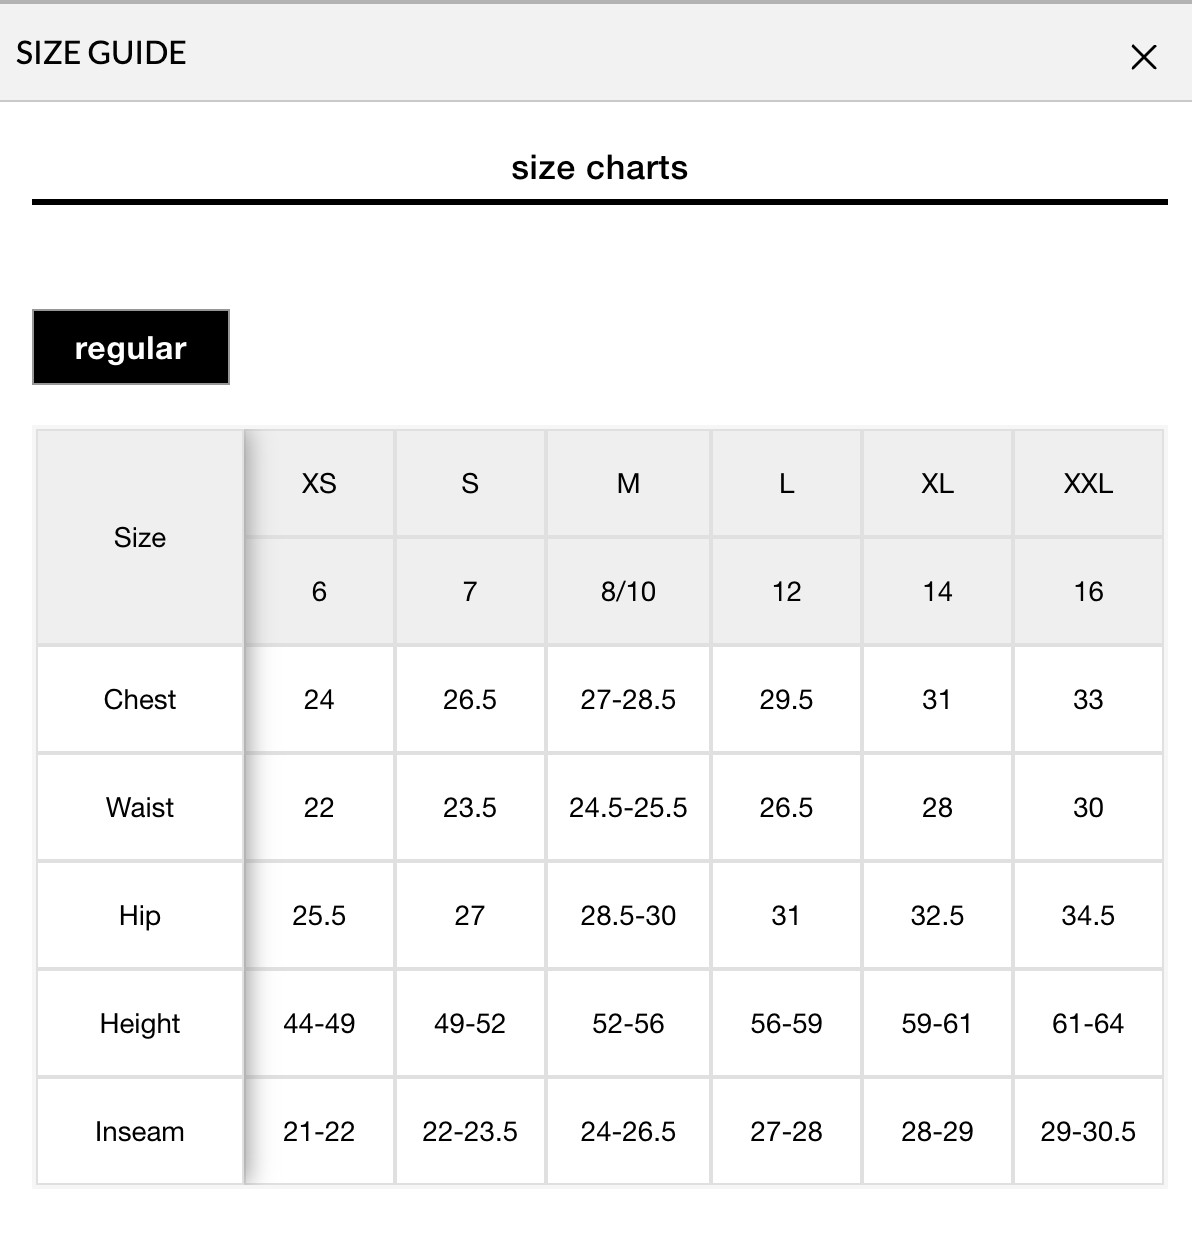Click waist value 24.5-25.5 cell

click(x=628, y=807)
